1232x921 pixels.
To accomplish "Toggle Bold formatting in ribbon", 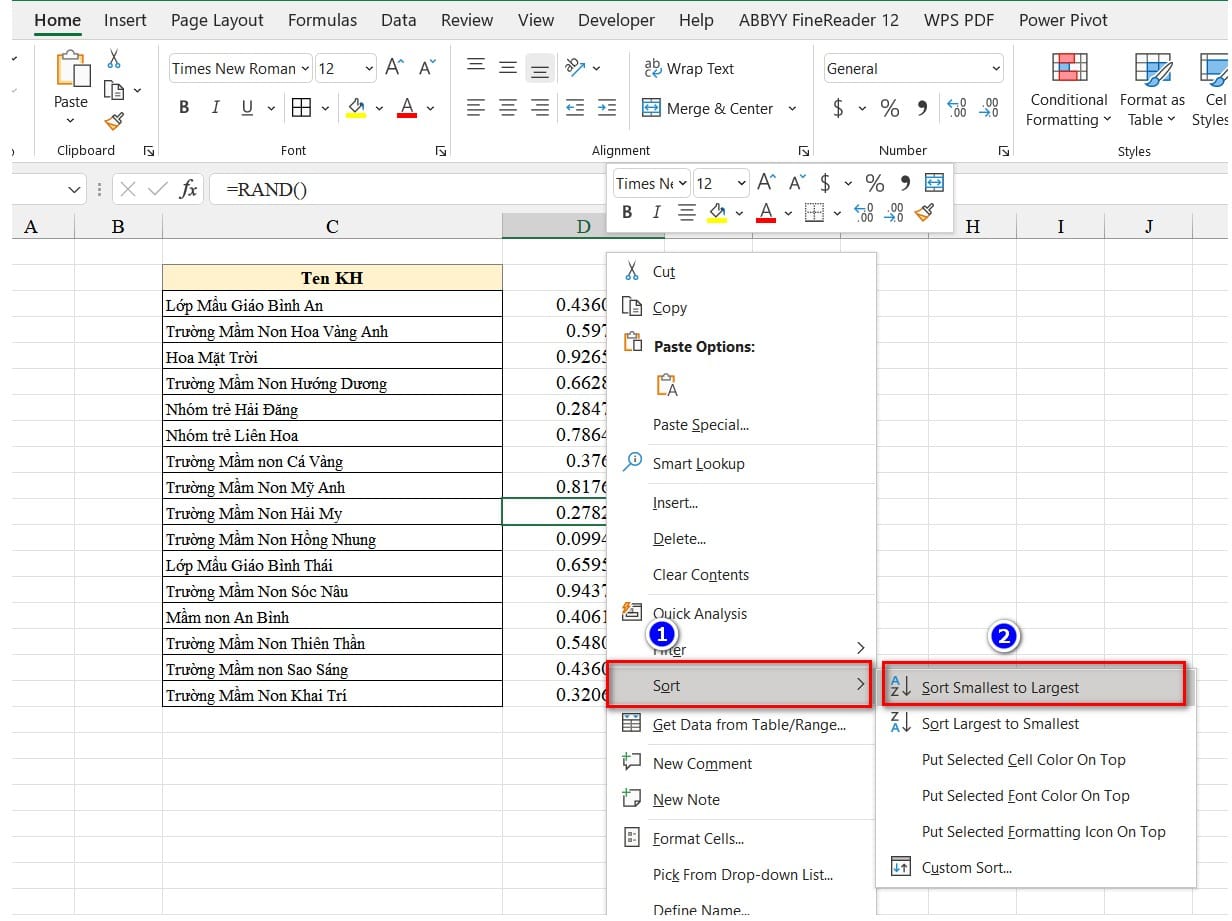I will pyautogui.click(x=184, y=108).
